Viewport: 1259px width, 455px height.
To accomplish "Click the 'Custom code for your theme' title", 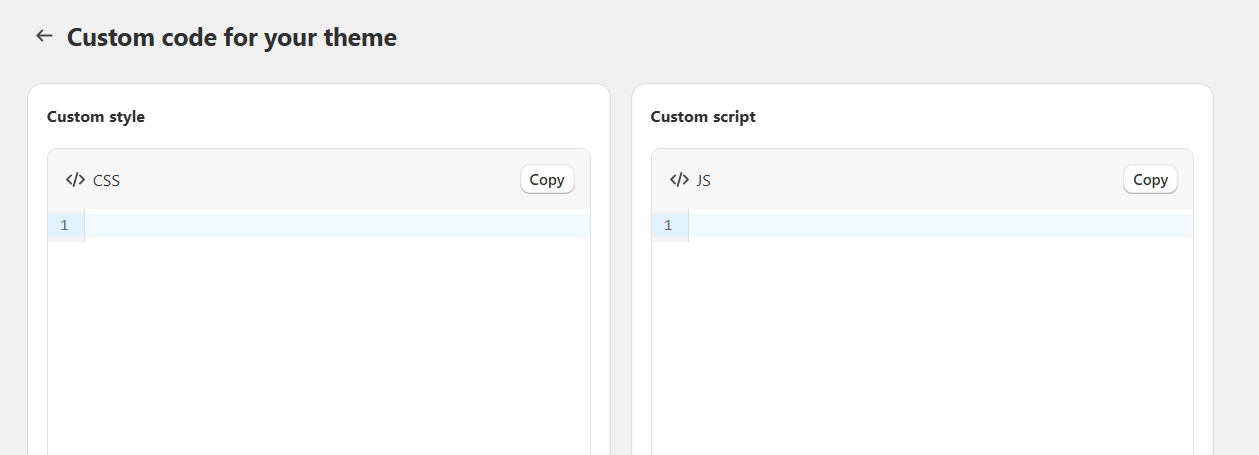I will tap(232, 38).
